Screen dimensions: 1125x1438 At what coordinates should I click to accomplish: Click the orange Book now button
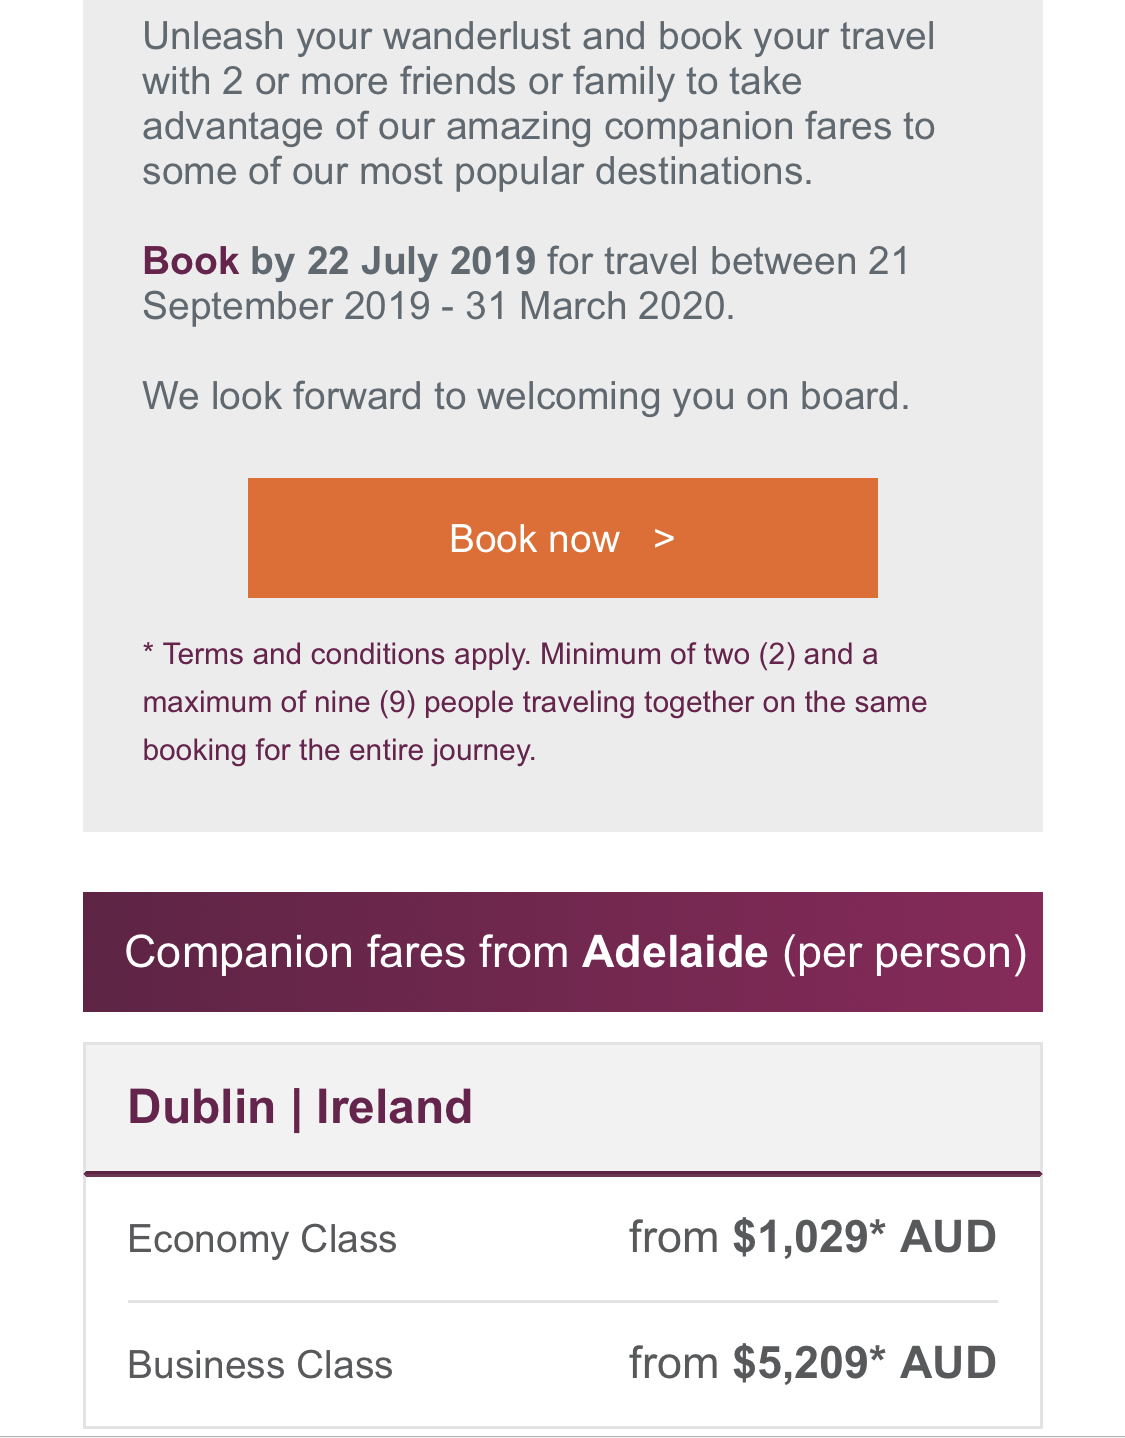click(562, 538)
